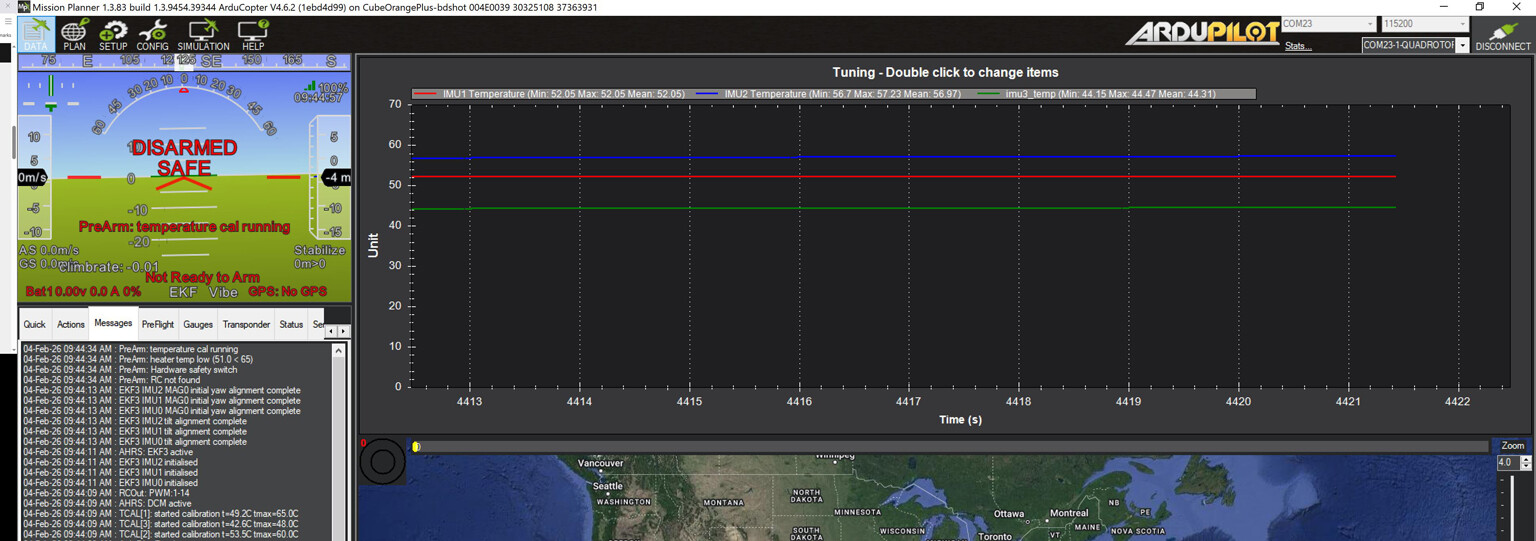This screenshot has height=541, width=1536.
Task: Open the DATA flight data view
Action: (35, 34)
